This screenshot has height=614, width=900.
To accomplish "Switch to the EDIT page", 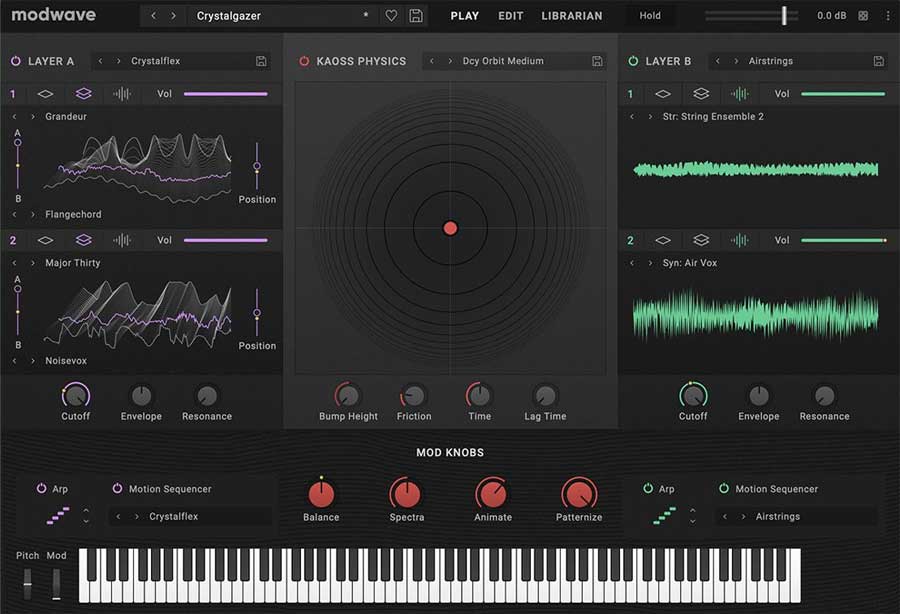I will pos(510,16).
